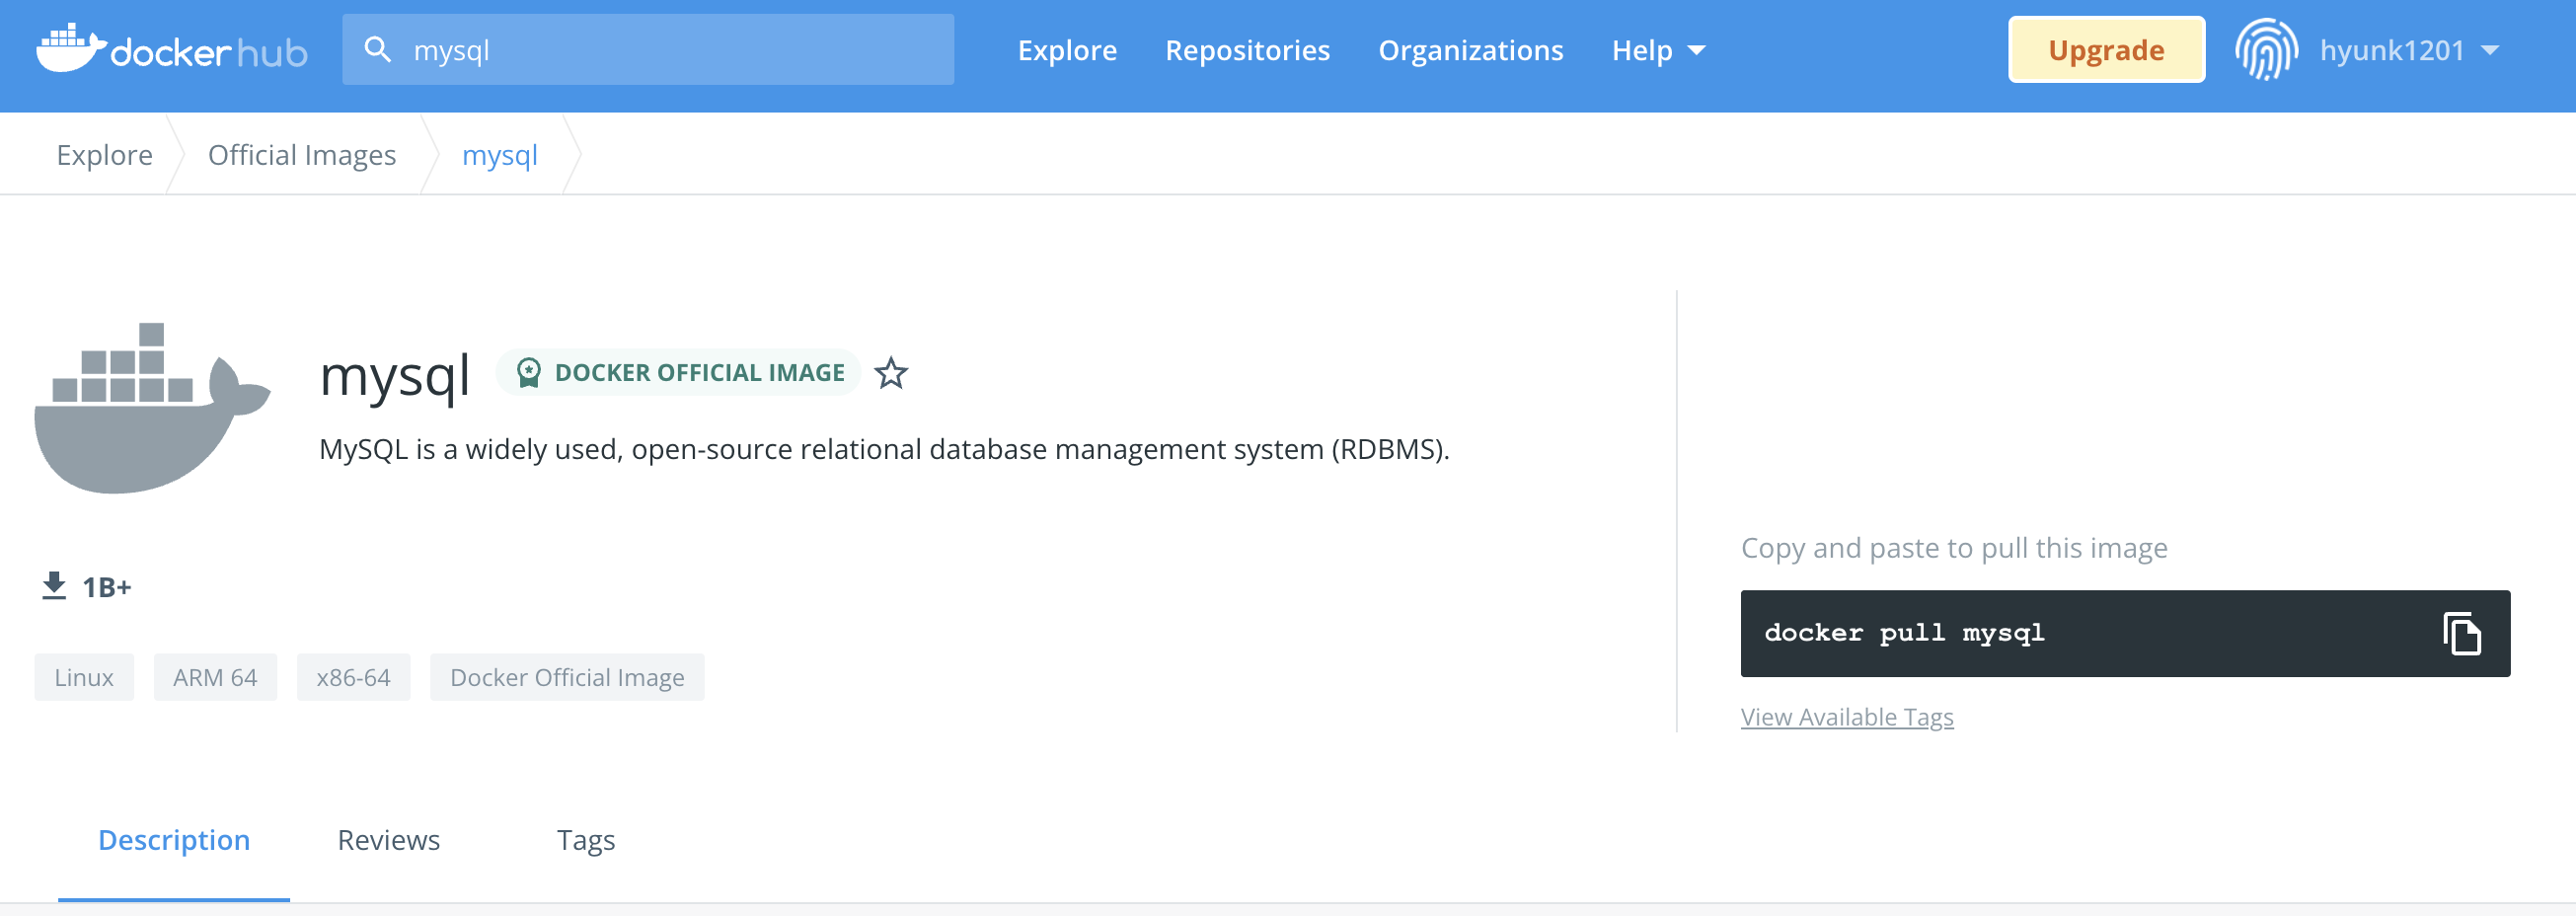Click the Explore breadcrumb link
2576x916 pixels.
tap(105, 155)
